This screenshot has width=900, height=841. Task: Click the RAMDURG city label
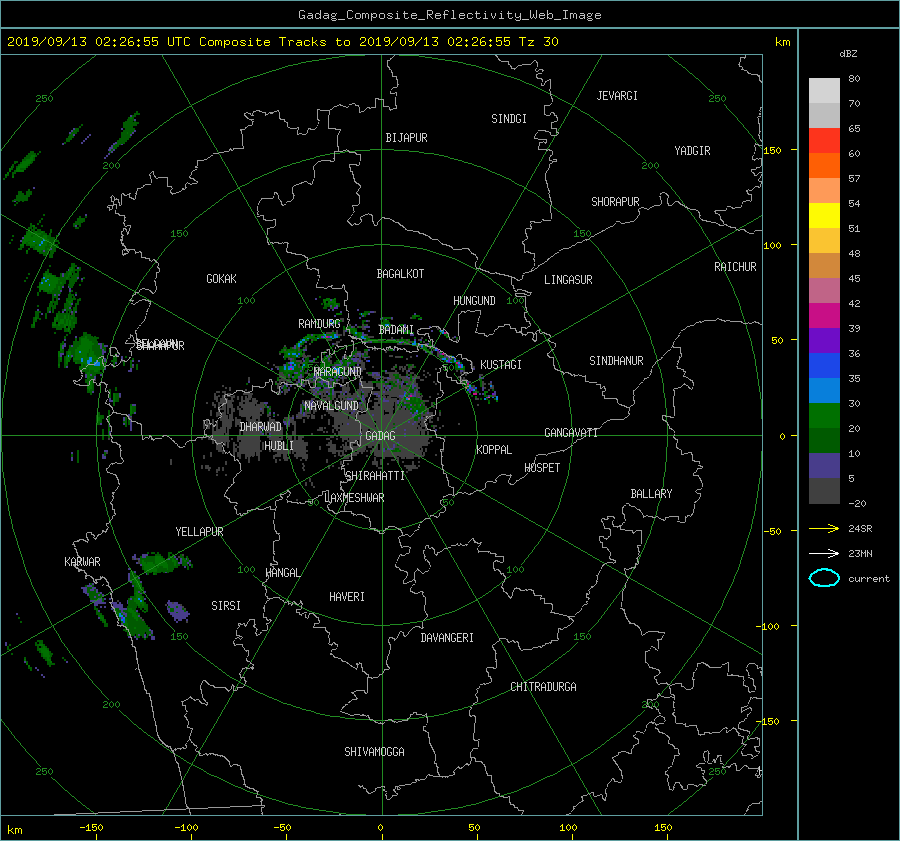point(319,324)
